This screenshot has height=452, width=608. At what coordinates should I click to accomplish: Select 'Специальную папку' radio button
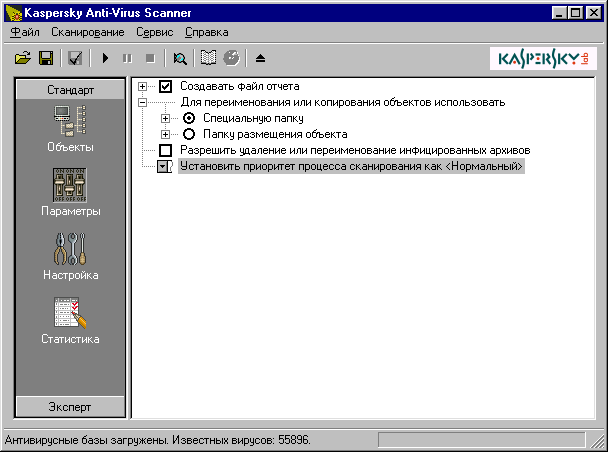(x=189, y=118)
